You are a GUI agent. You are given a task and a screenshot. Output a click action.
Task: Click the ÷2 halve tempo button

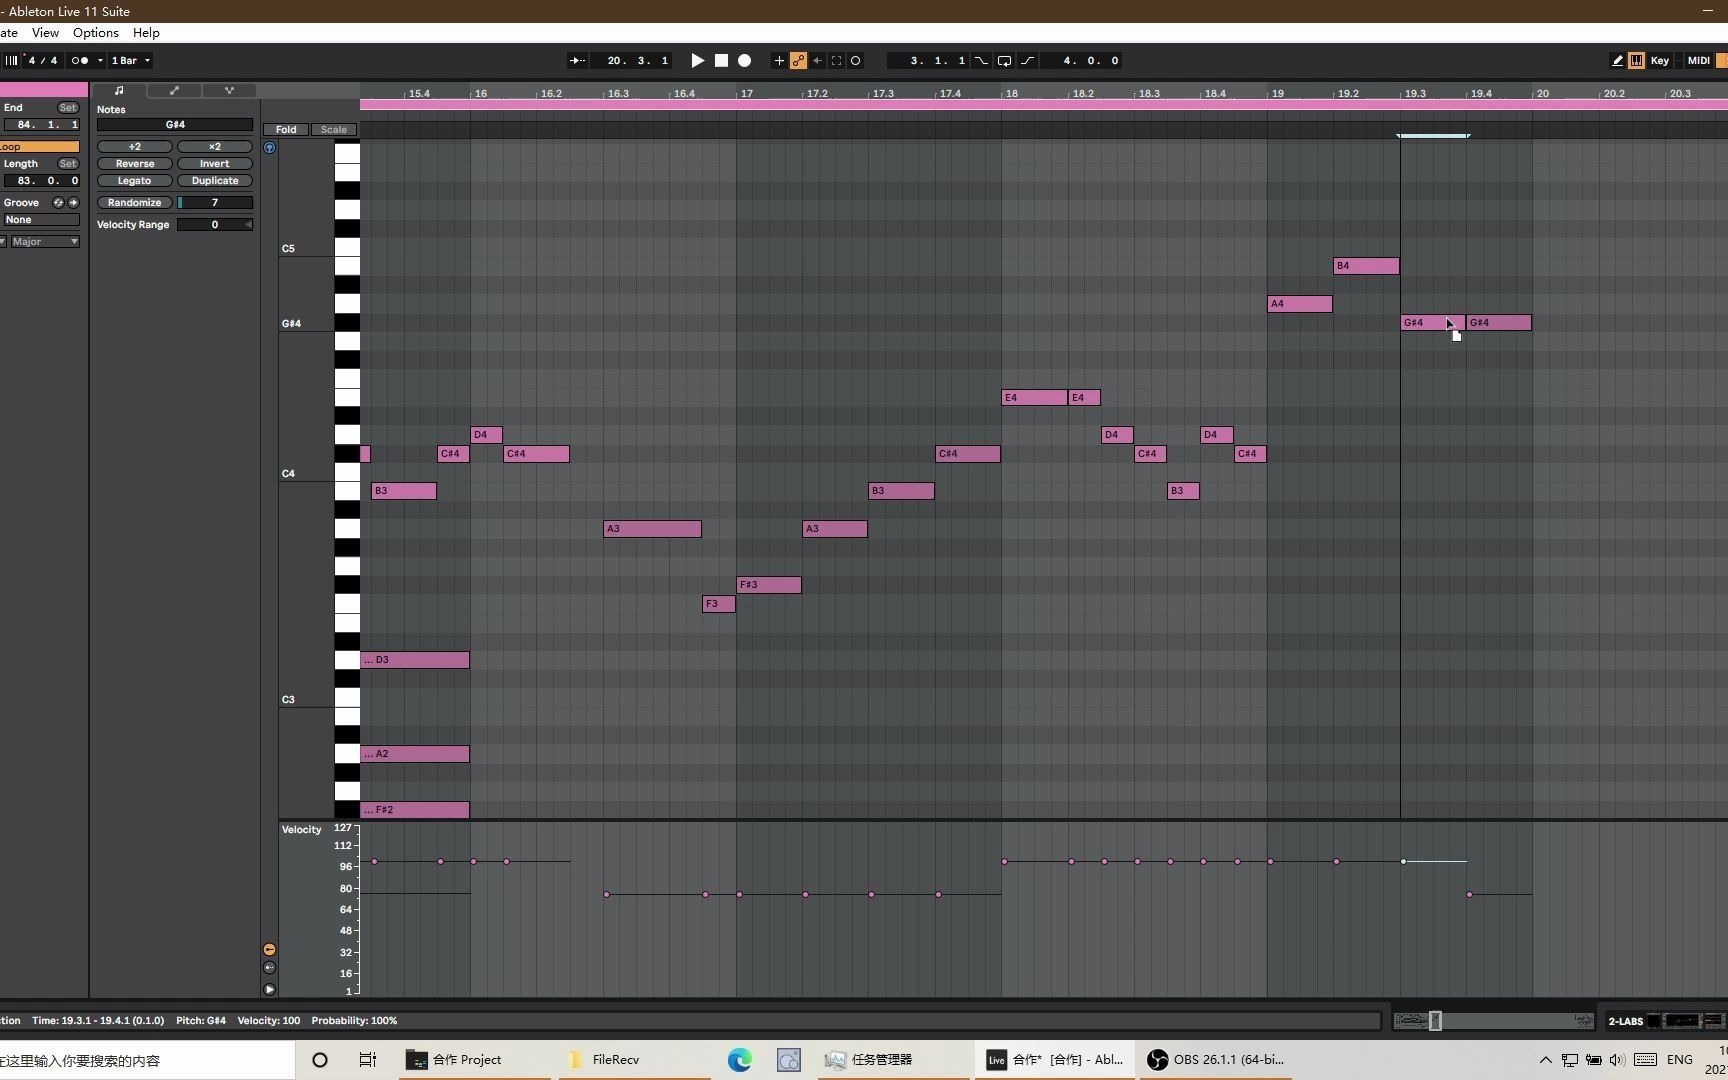[134, 147]
